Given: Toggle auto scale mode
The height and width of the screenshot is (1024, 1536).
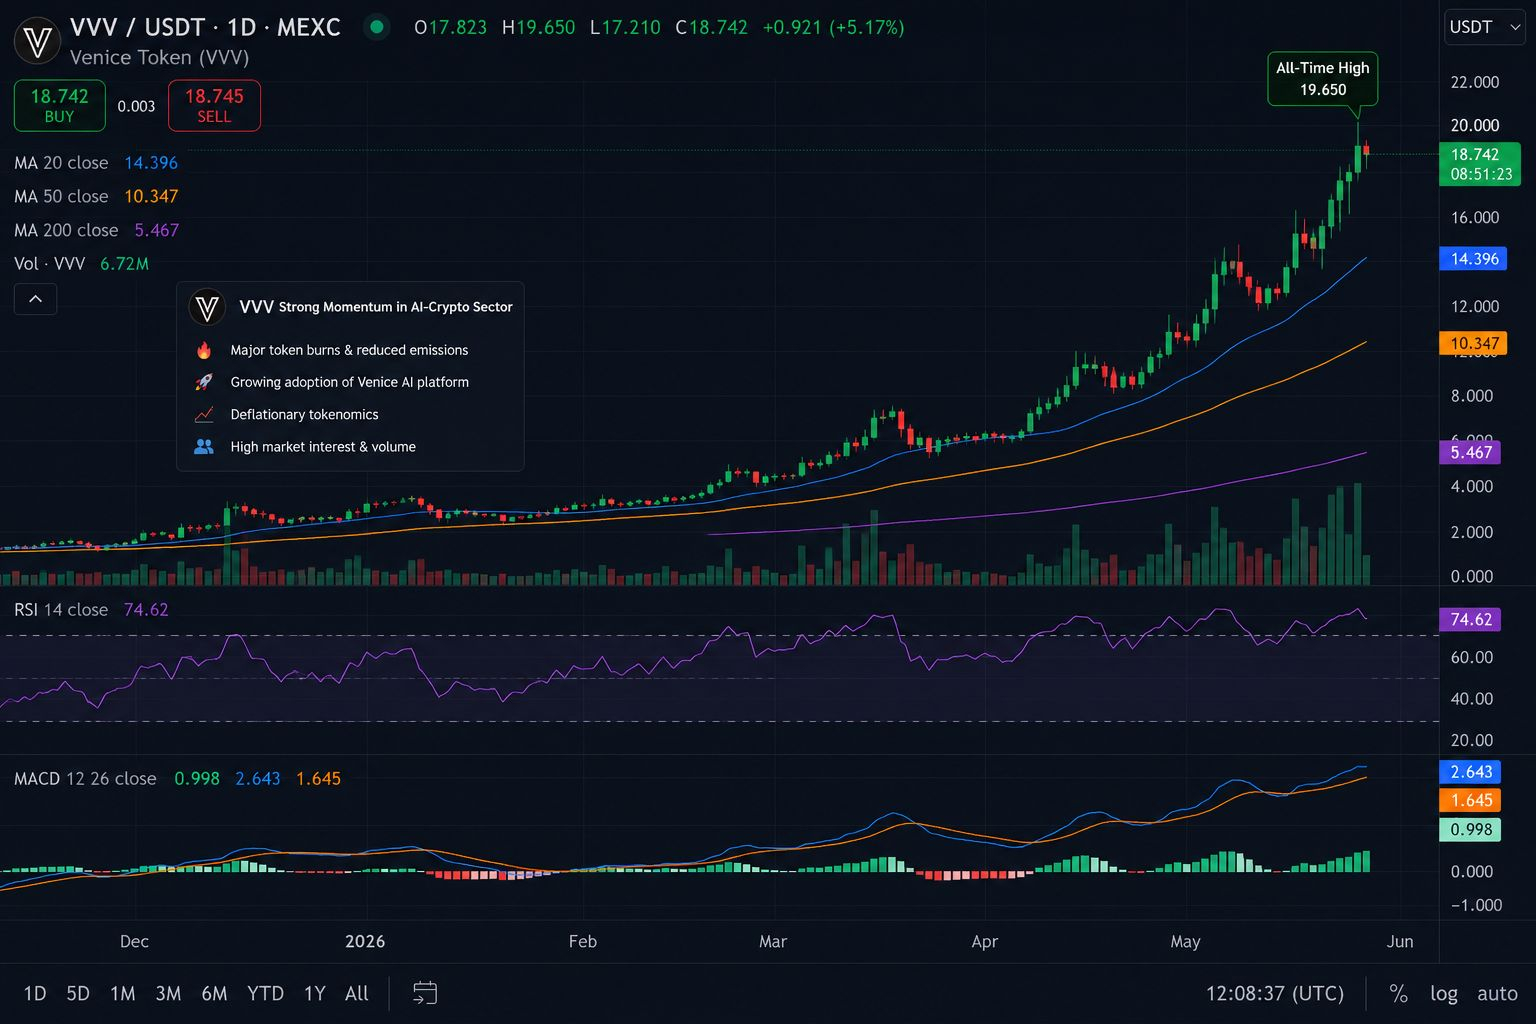Looking at the screenshot, I should pyautogui.click(x=1497, y=994).
